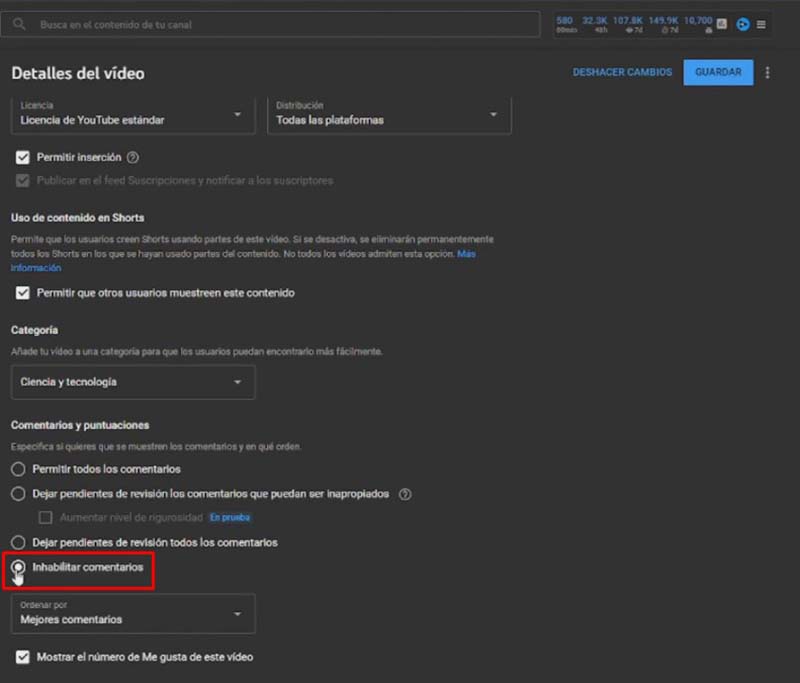Click the Categoría section heading

[34, 330]
